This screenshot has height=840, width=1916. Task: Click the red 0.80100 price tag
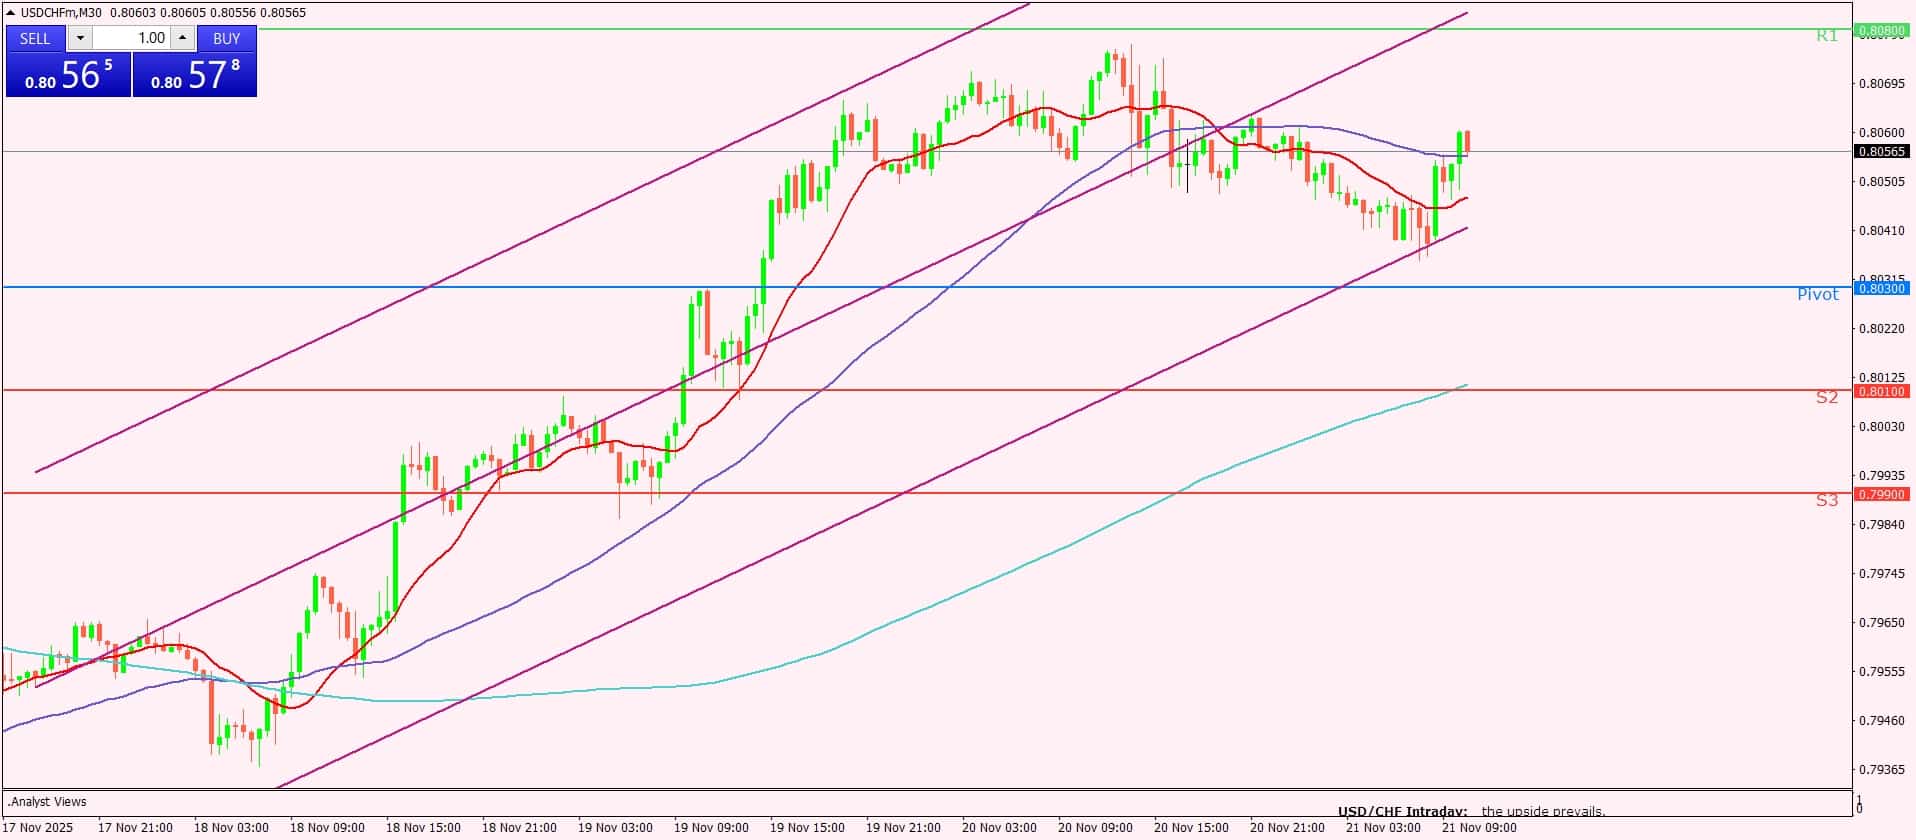click(x=1881, y=391)
